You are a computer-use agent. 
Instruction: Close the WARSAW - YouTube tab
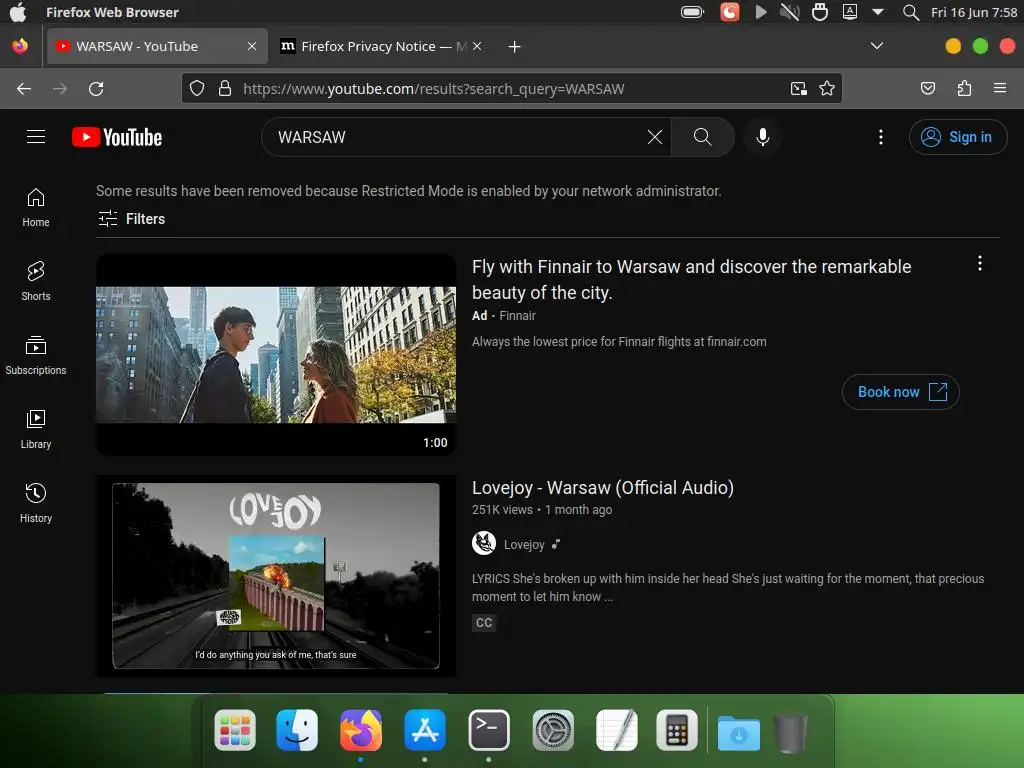pyautogui.click(x=251, y=46)
